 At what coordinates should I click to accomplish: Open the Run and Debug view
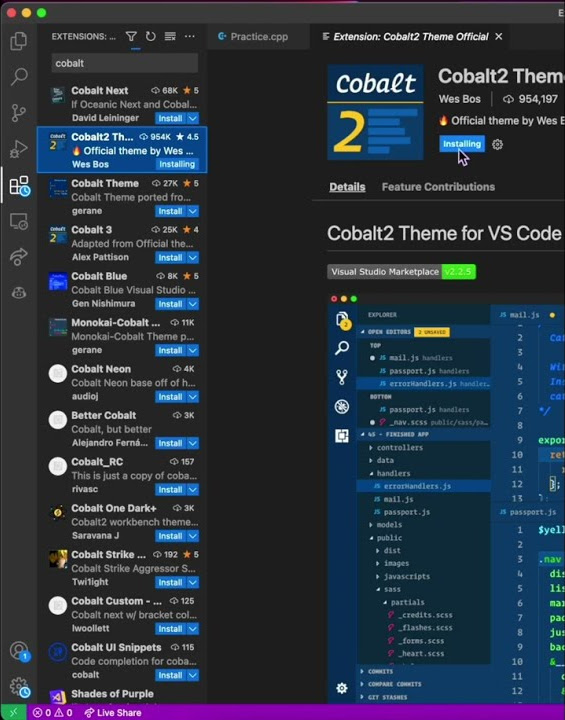click(x=19, y=149)
